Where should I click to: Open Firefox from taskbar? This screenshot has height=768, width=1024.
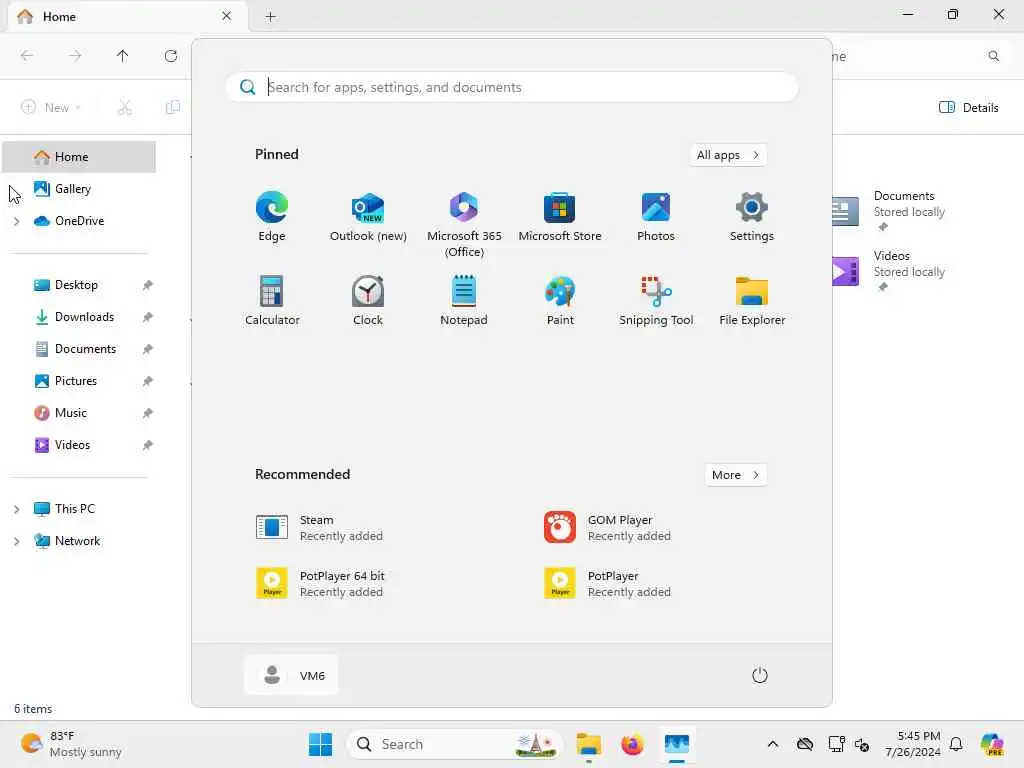pyautogui.click(x=632, y=744)
